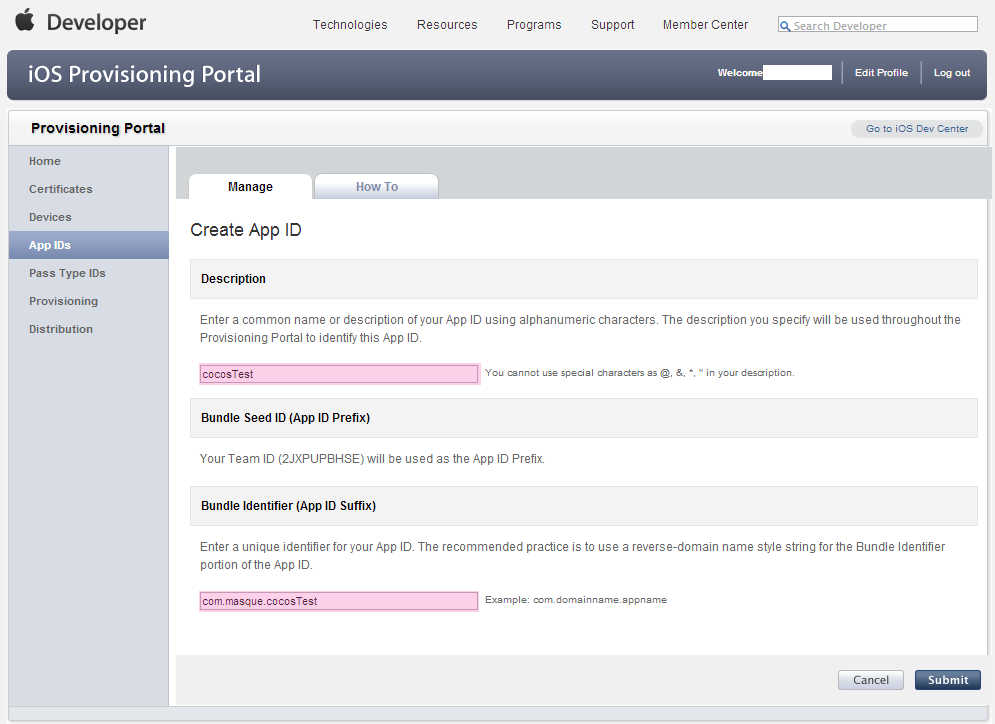The width and height of the screenshot is (995, 724).
Task: Click the Cancel button
Action: (871, 680)
